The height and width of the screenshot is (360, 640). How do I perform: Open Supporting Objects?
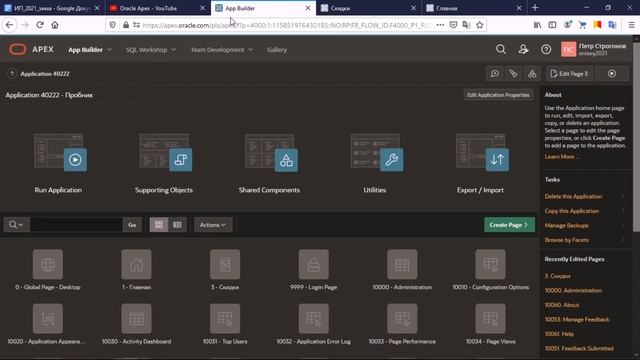[165, 152]
